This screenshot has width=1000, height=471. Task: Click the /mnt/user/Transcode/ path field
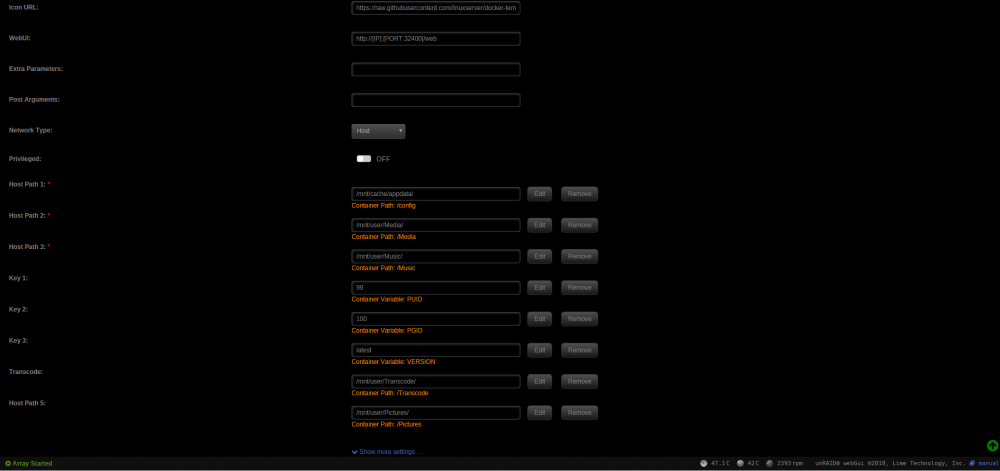[436, 381]
